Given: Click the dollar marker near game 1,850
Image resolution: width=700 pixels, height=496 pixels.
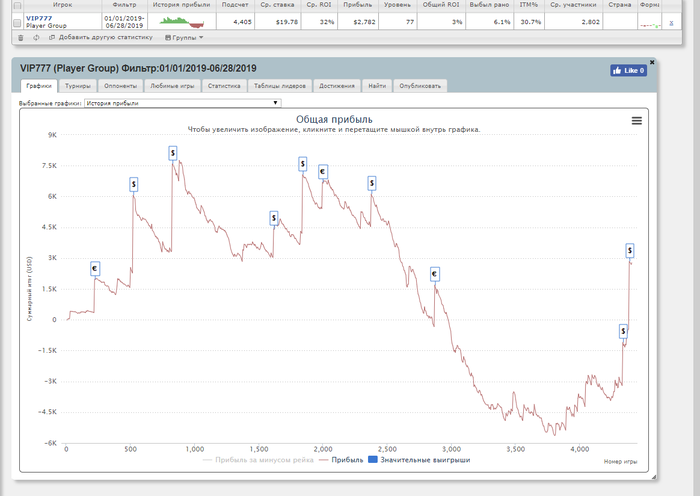Looking at the screenshot, I should pyautogui.click(x=303, y=164).
